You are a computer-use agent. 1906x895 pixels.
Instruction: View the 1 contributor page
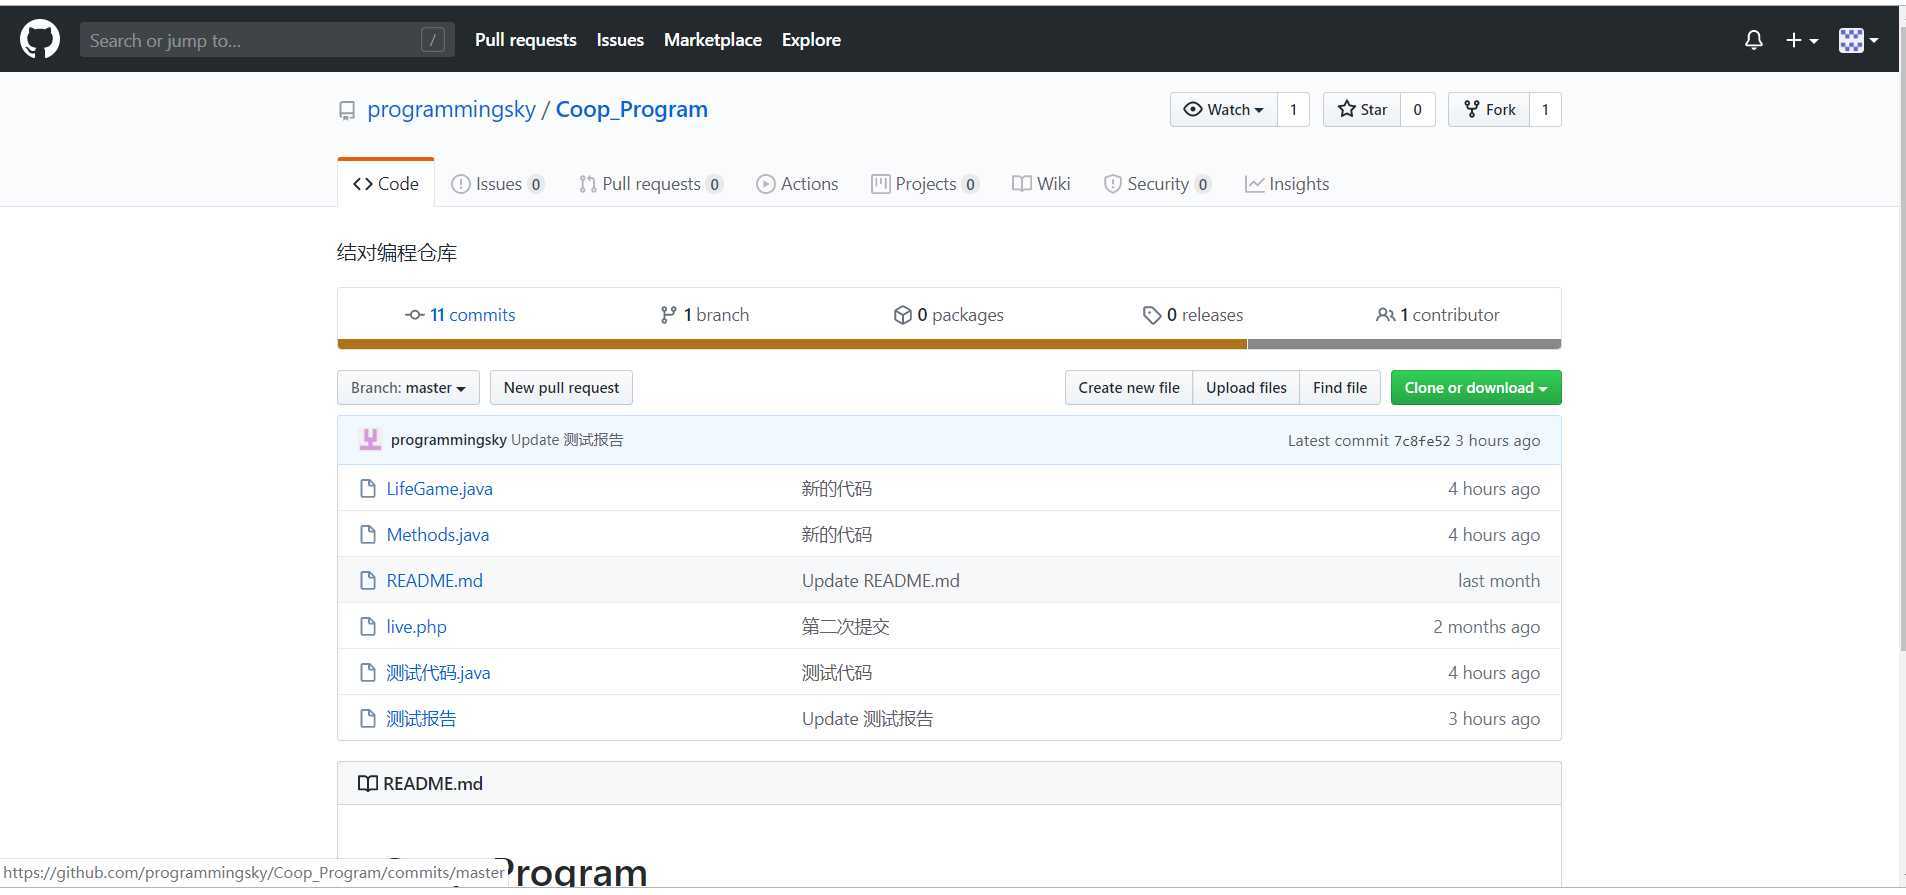click(x=1438, y=315)
